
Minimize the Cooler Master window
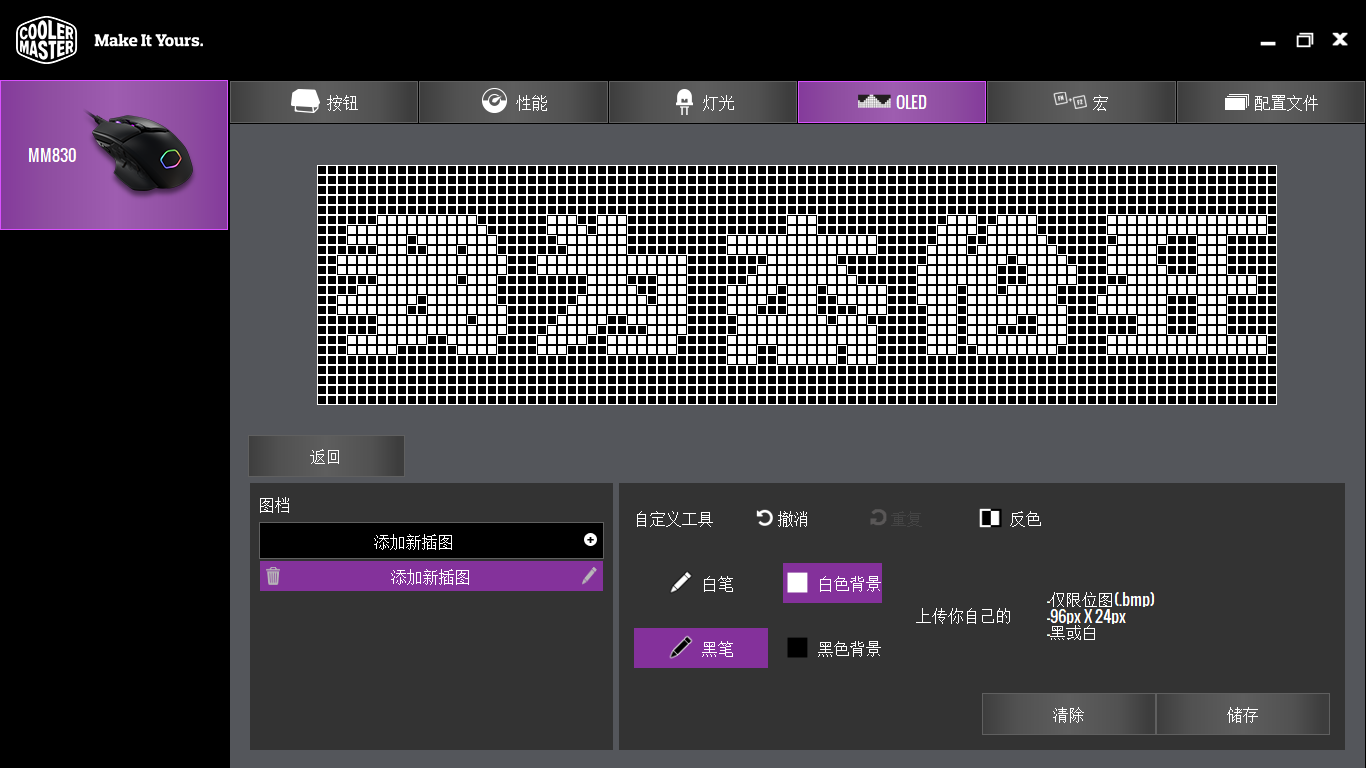1268,42
